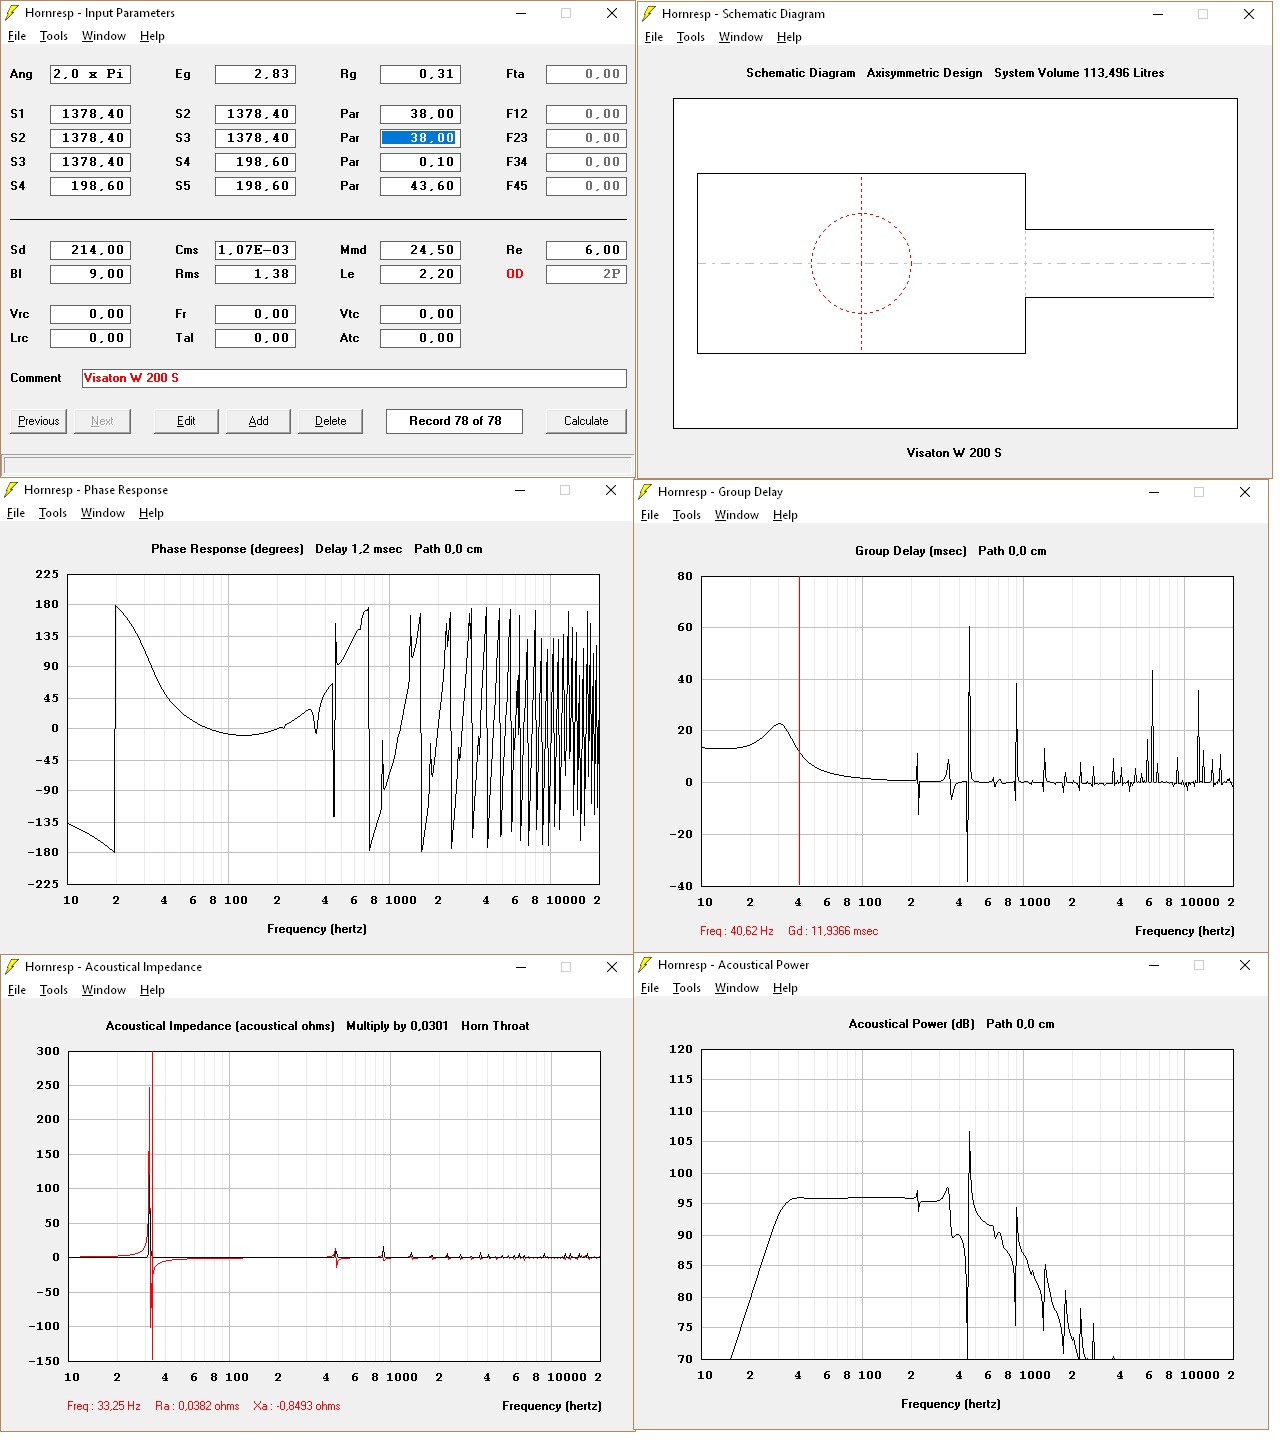Click the Group Delay window lightning icon
Viewport: 1280px width, 1440px height.
645,492
